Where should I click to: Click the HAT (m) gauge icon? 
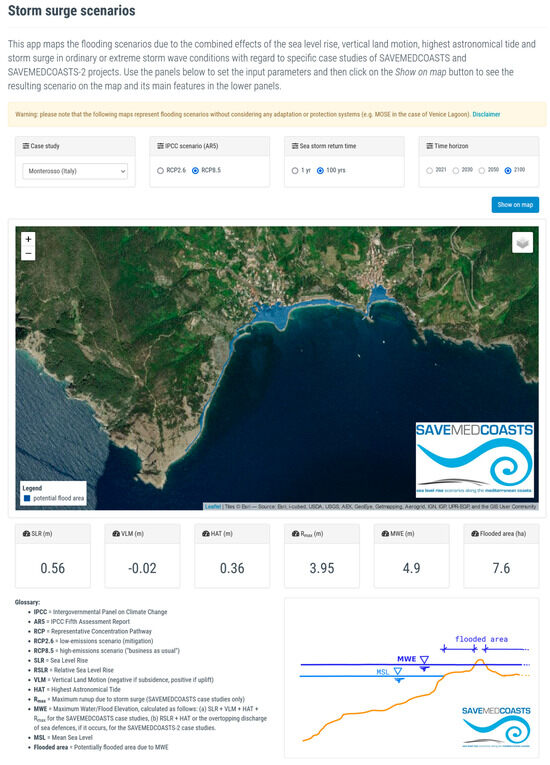(x=206, y=534)
